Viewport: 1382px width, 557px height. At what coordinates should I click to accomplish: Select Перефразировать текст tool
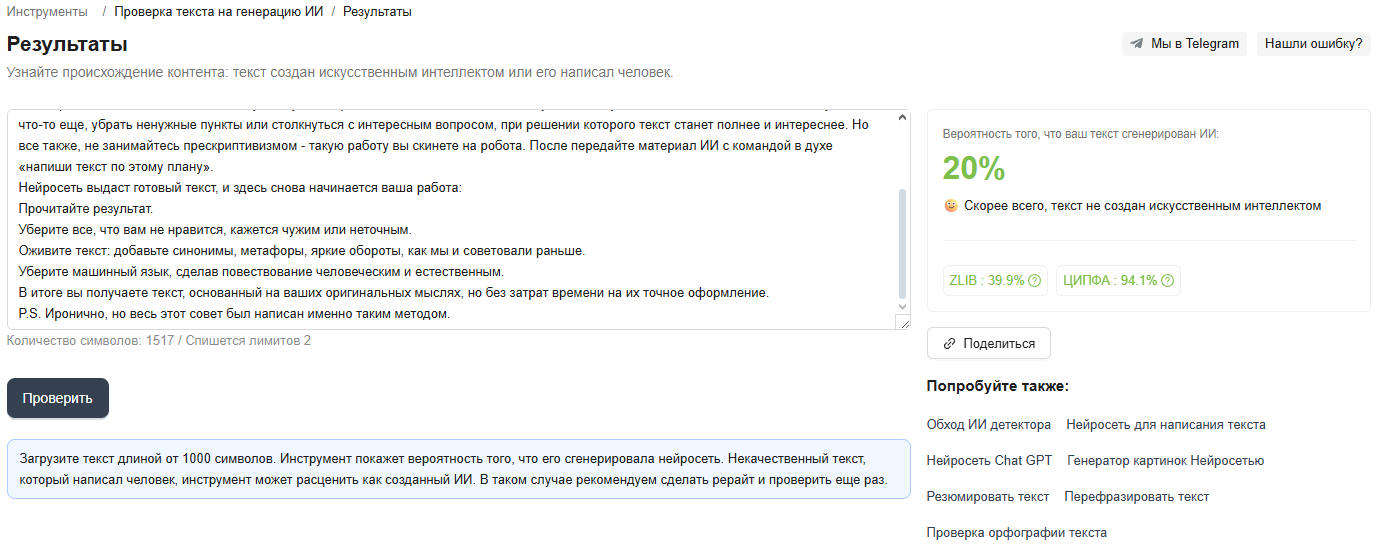[1136, 497]
